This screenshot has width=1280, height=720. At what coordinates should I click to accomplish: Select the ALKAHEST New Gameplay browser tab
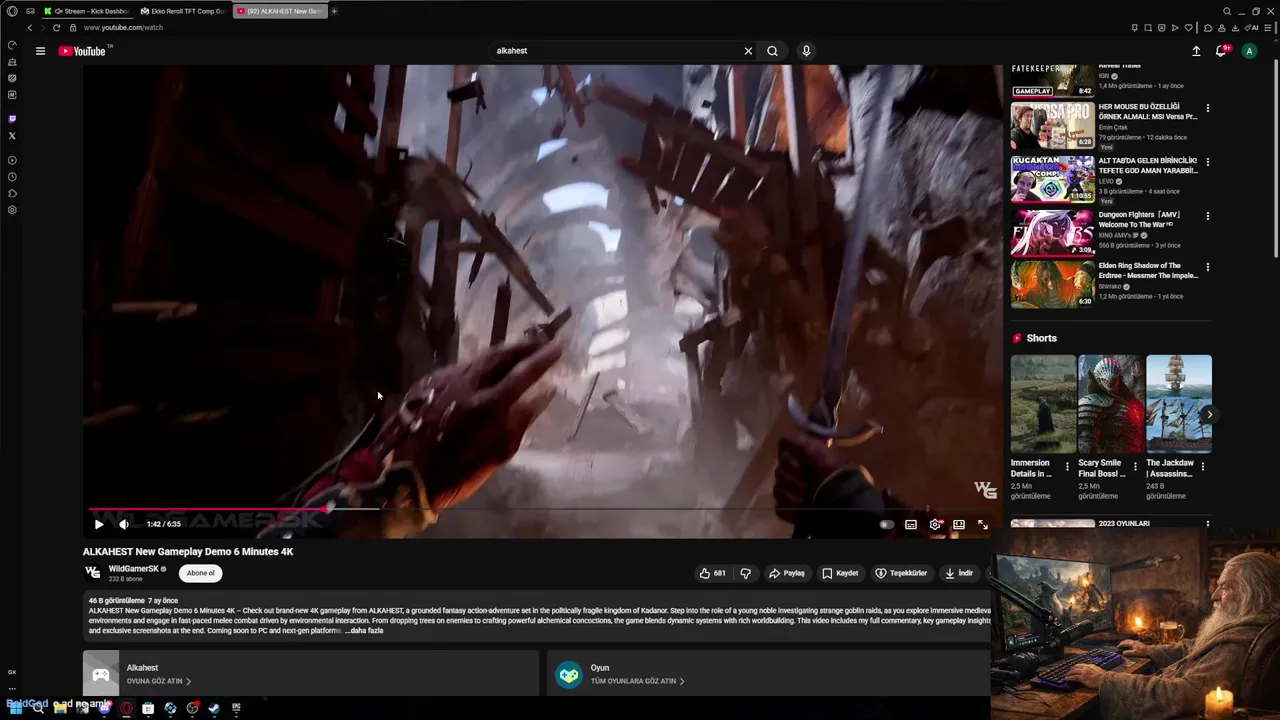coord(279,11)
